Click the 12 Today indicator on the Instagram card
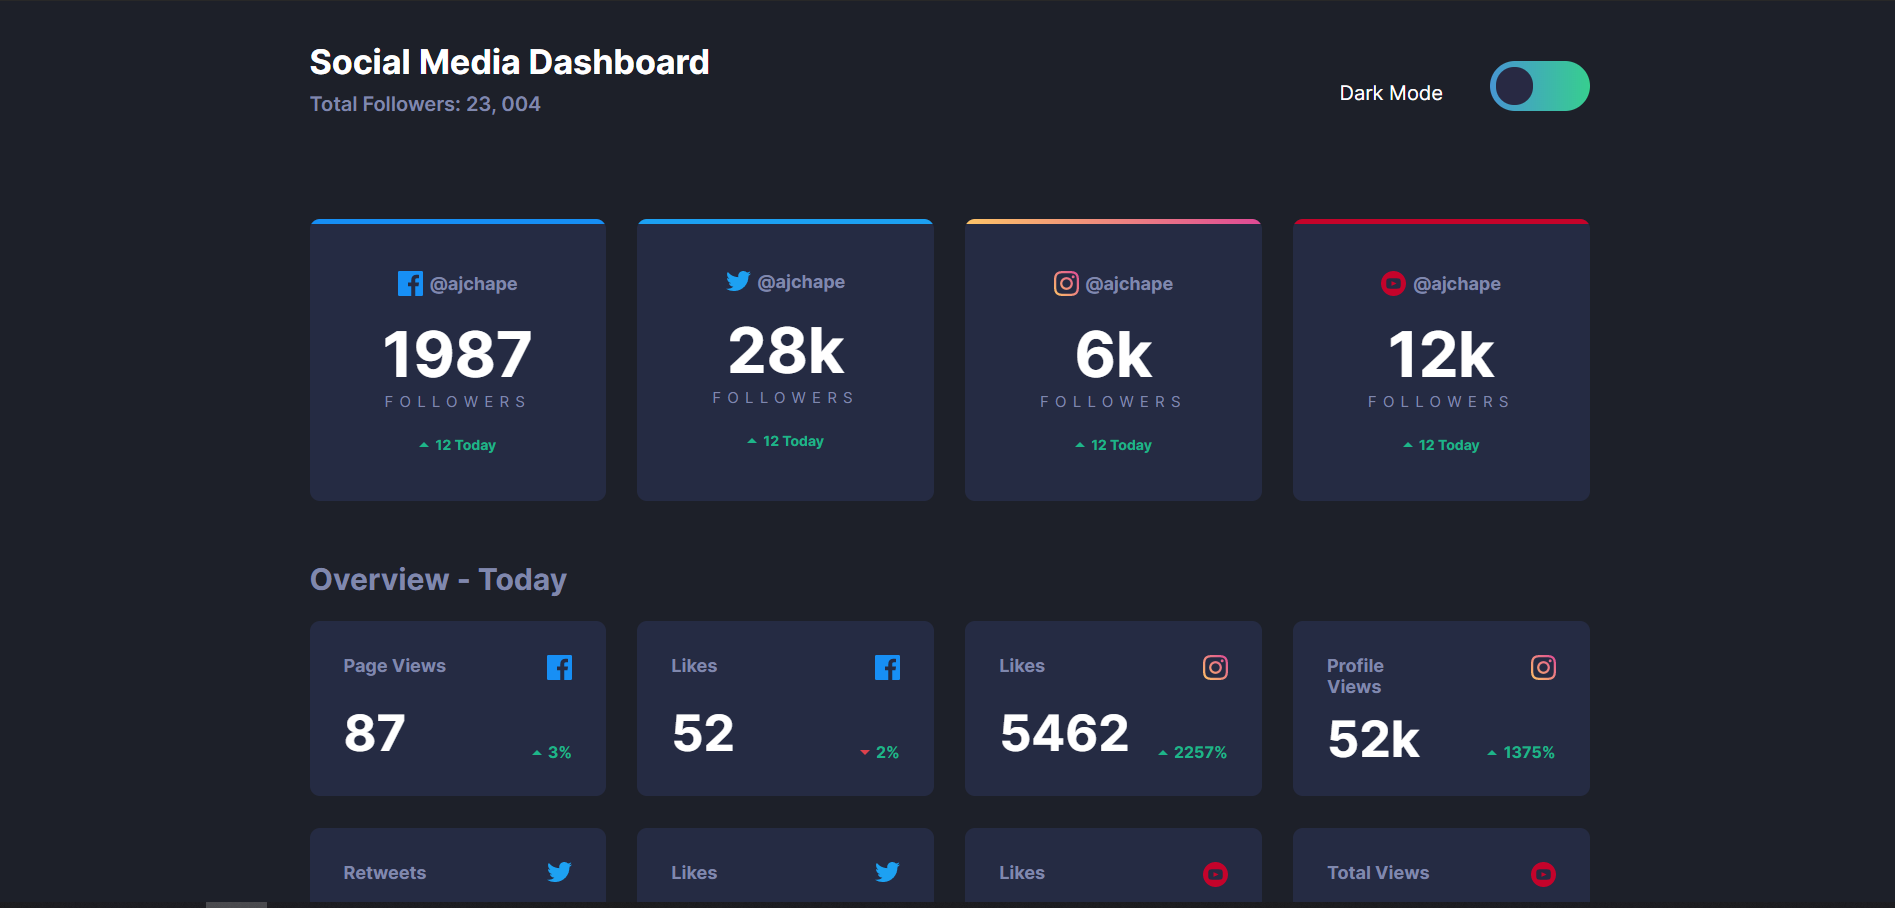The image size is (1895, 908). point(1113,444)
